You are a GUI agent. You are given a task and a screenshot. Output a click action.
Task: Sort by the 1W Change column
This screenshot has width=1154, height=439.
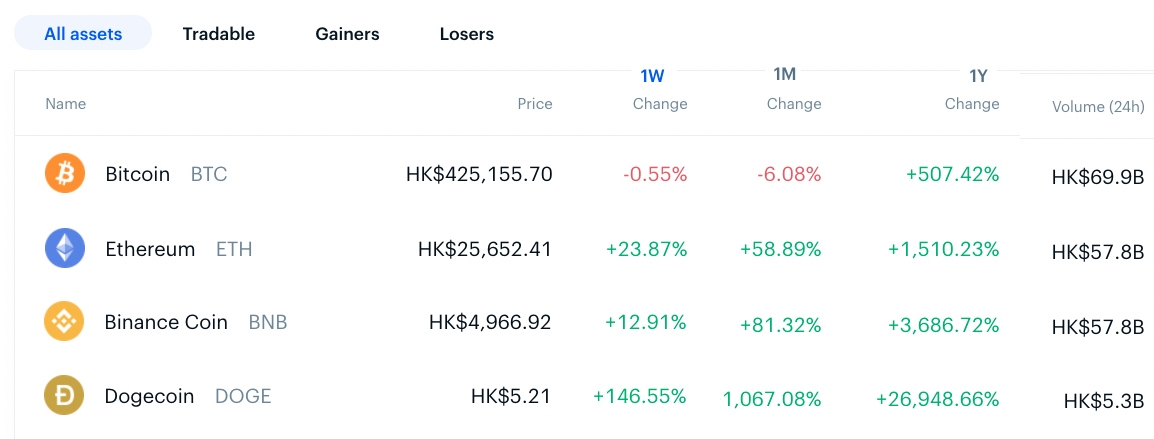point(659,90)
